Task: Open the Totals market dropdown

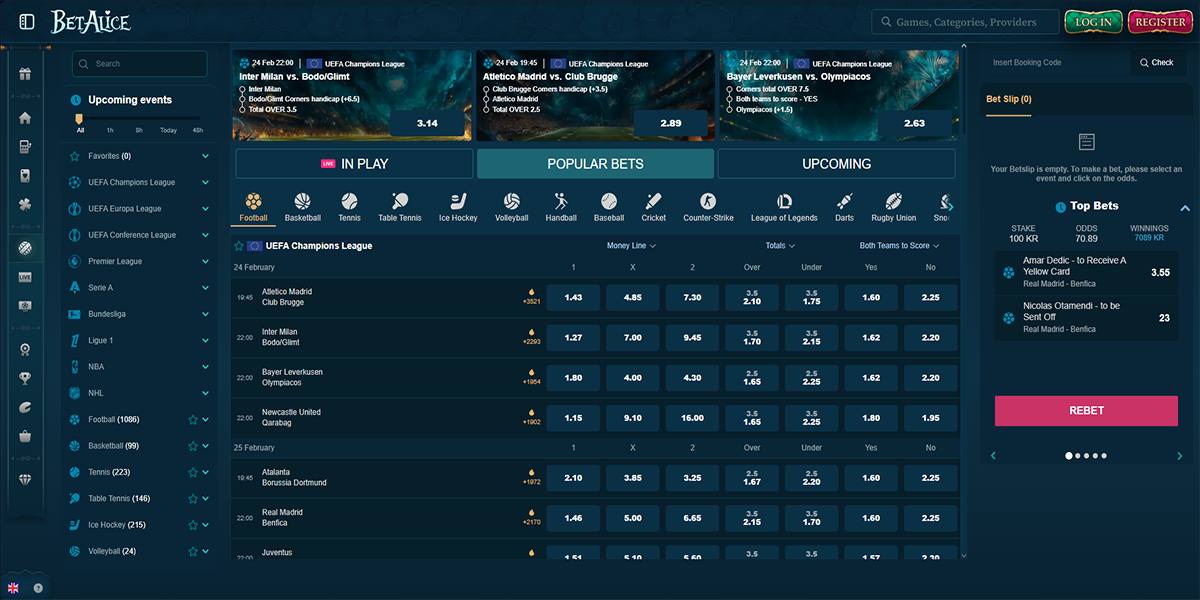Action: click(x=780, y=245)
